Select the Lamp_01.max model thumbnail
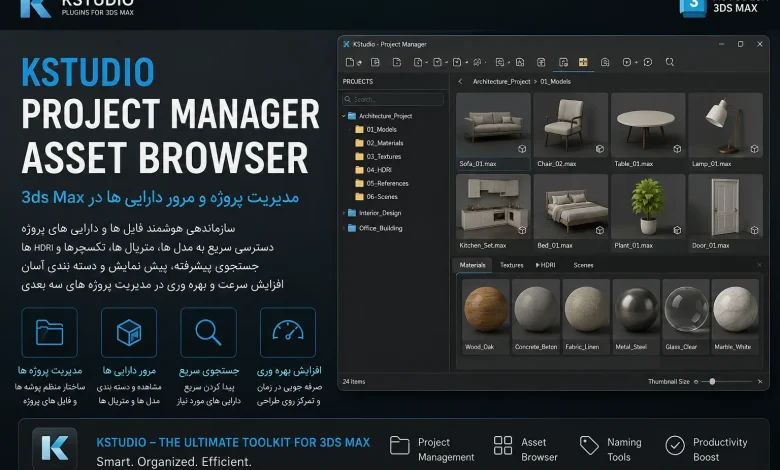 click(726, 131)
